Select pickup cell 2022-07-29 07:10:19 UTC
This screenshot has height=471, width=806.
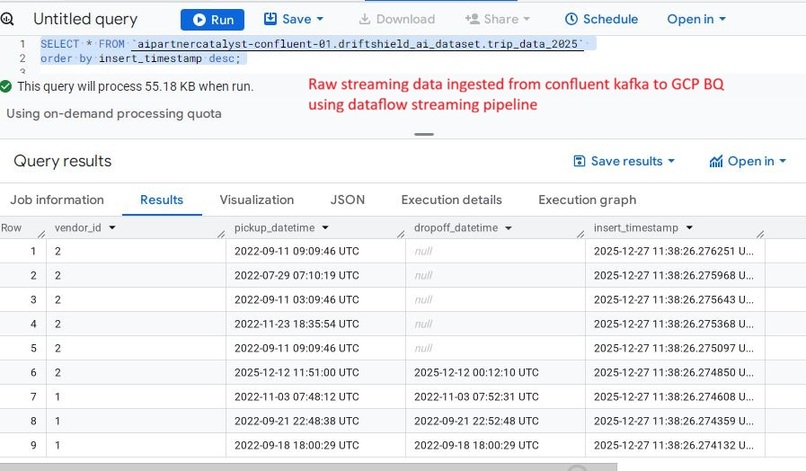point(316,275)
